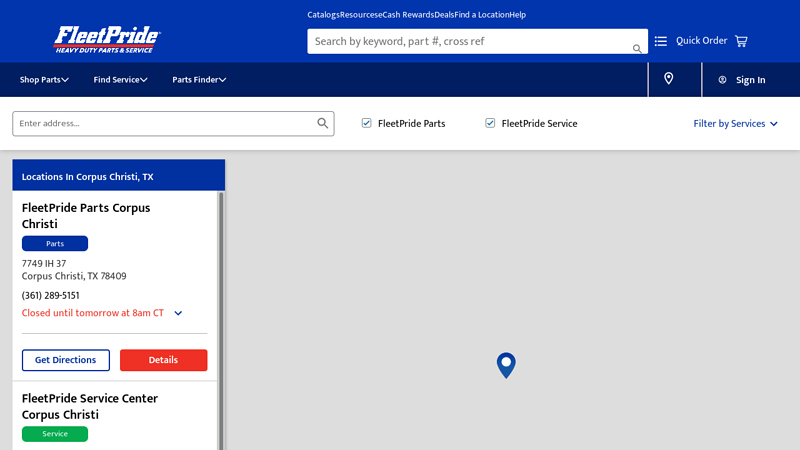Click the FleetPride logo
800x450 pixels.
tap(107, 40)
